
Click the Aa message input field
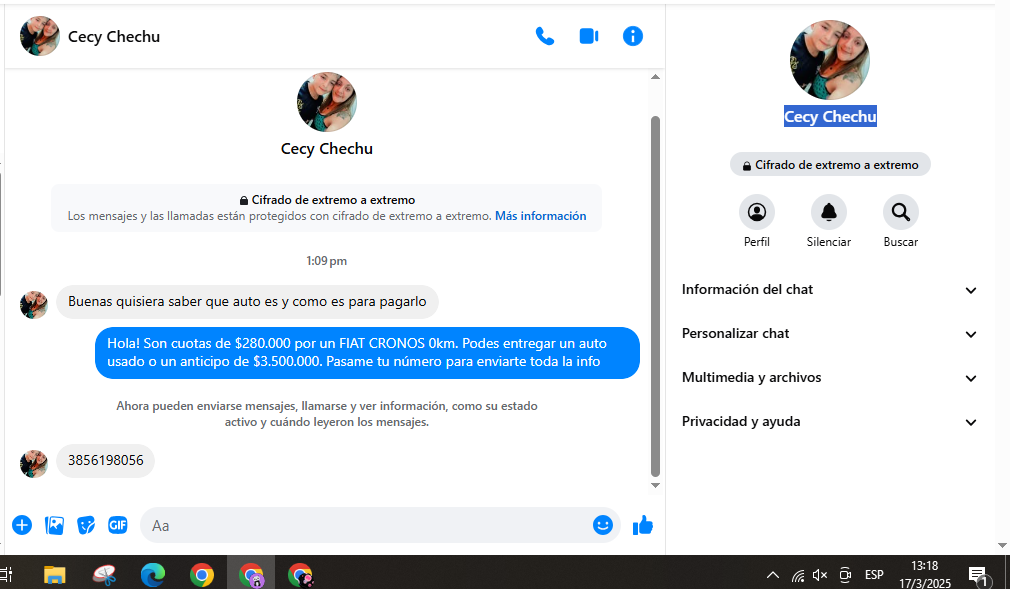[x=370, y=525]
